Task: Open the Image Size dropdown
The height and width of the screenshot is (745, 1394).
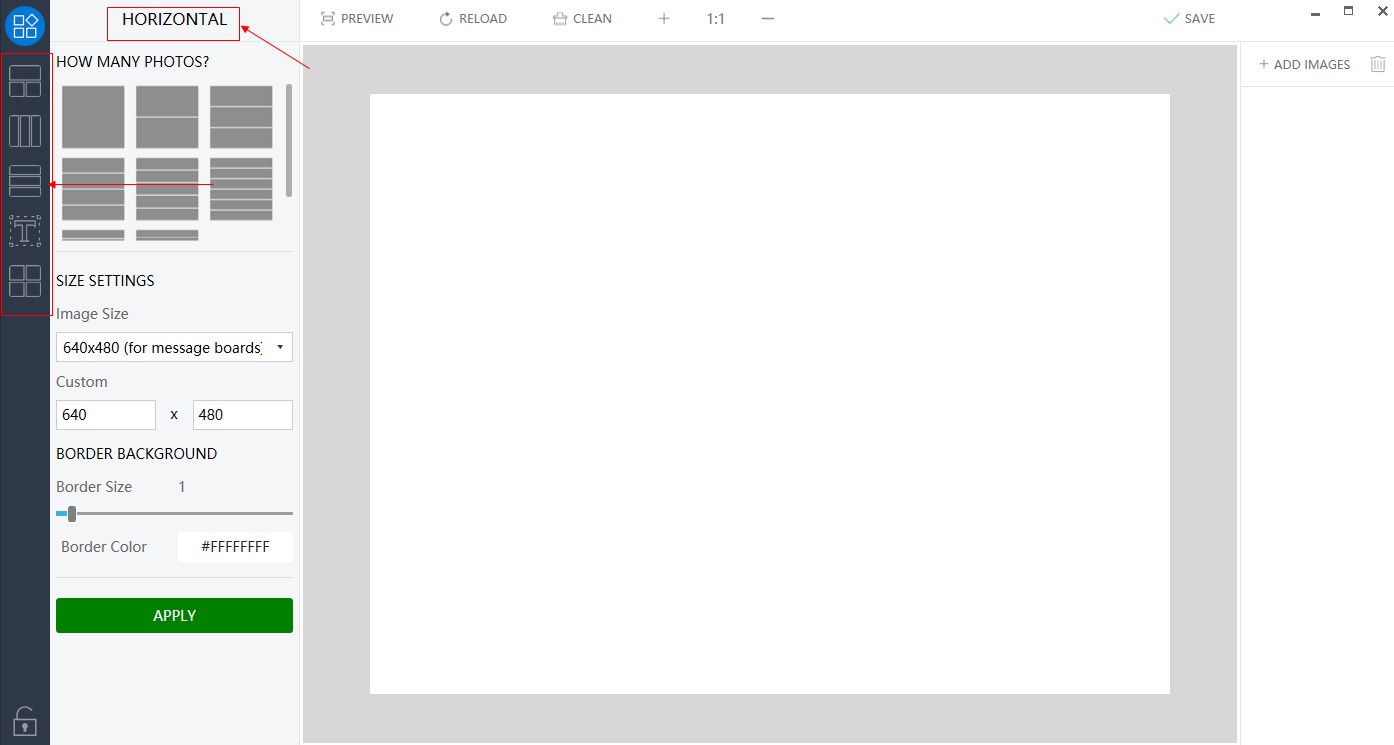Action: tap(174, 347)
